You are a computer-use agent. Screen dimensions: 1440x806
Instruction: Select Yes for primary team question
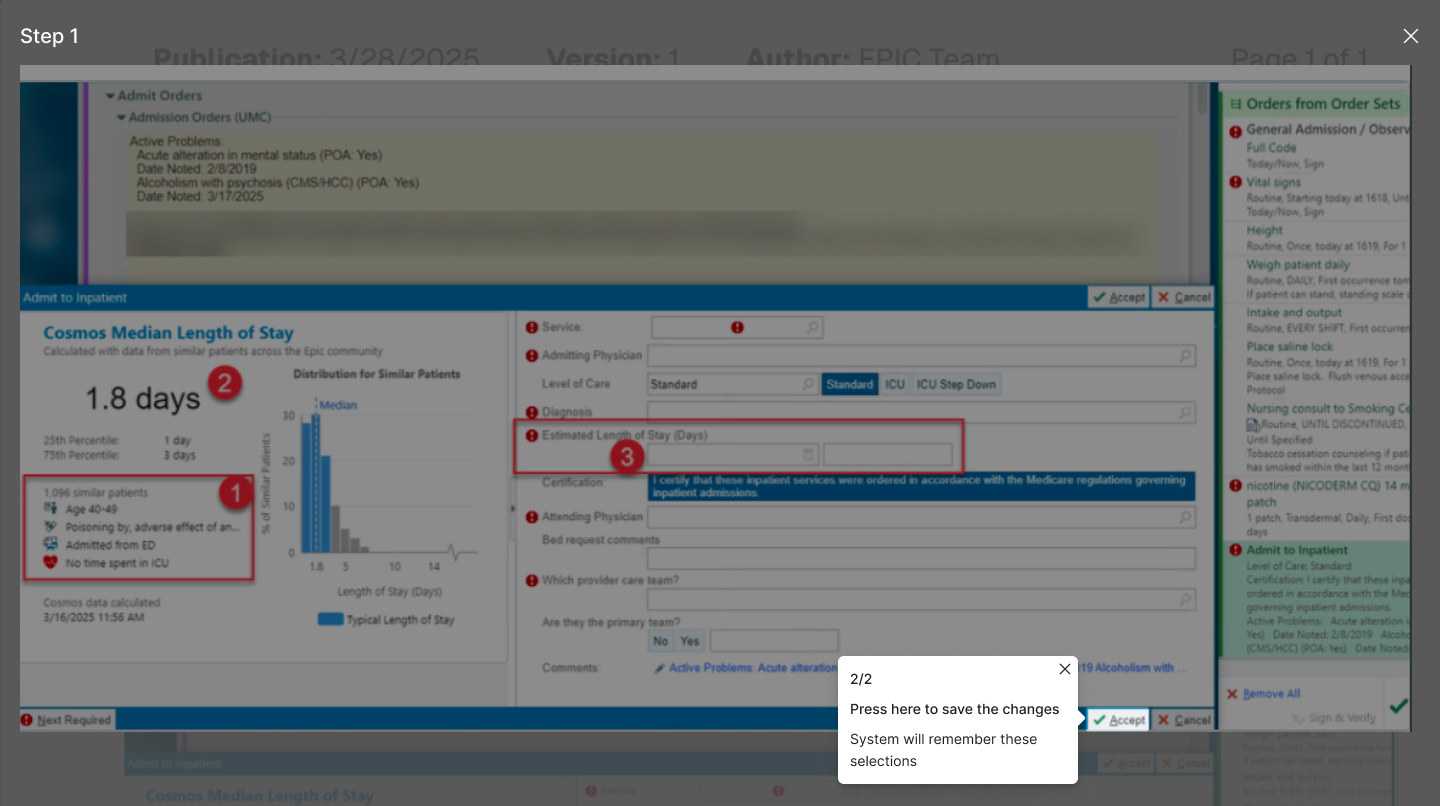pyautogui.click(x=690, y=641)
